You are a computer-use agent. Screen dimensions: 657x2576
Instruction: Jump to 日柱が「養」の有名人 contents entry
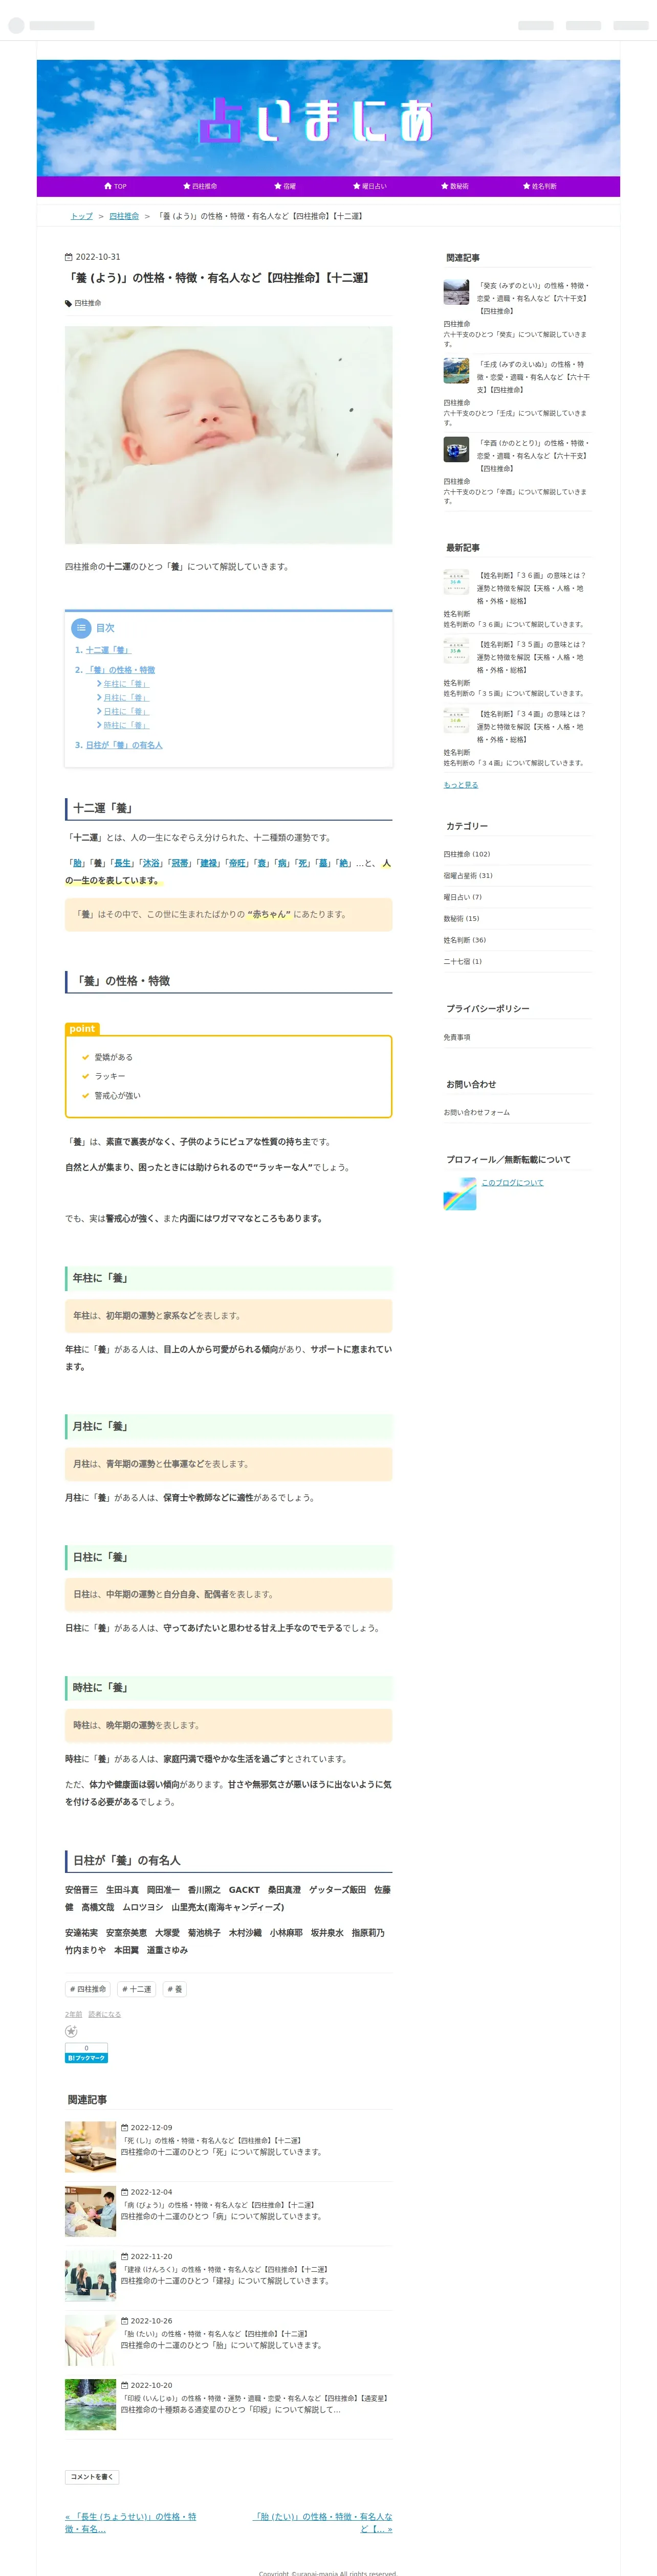(x=123, y=745)
